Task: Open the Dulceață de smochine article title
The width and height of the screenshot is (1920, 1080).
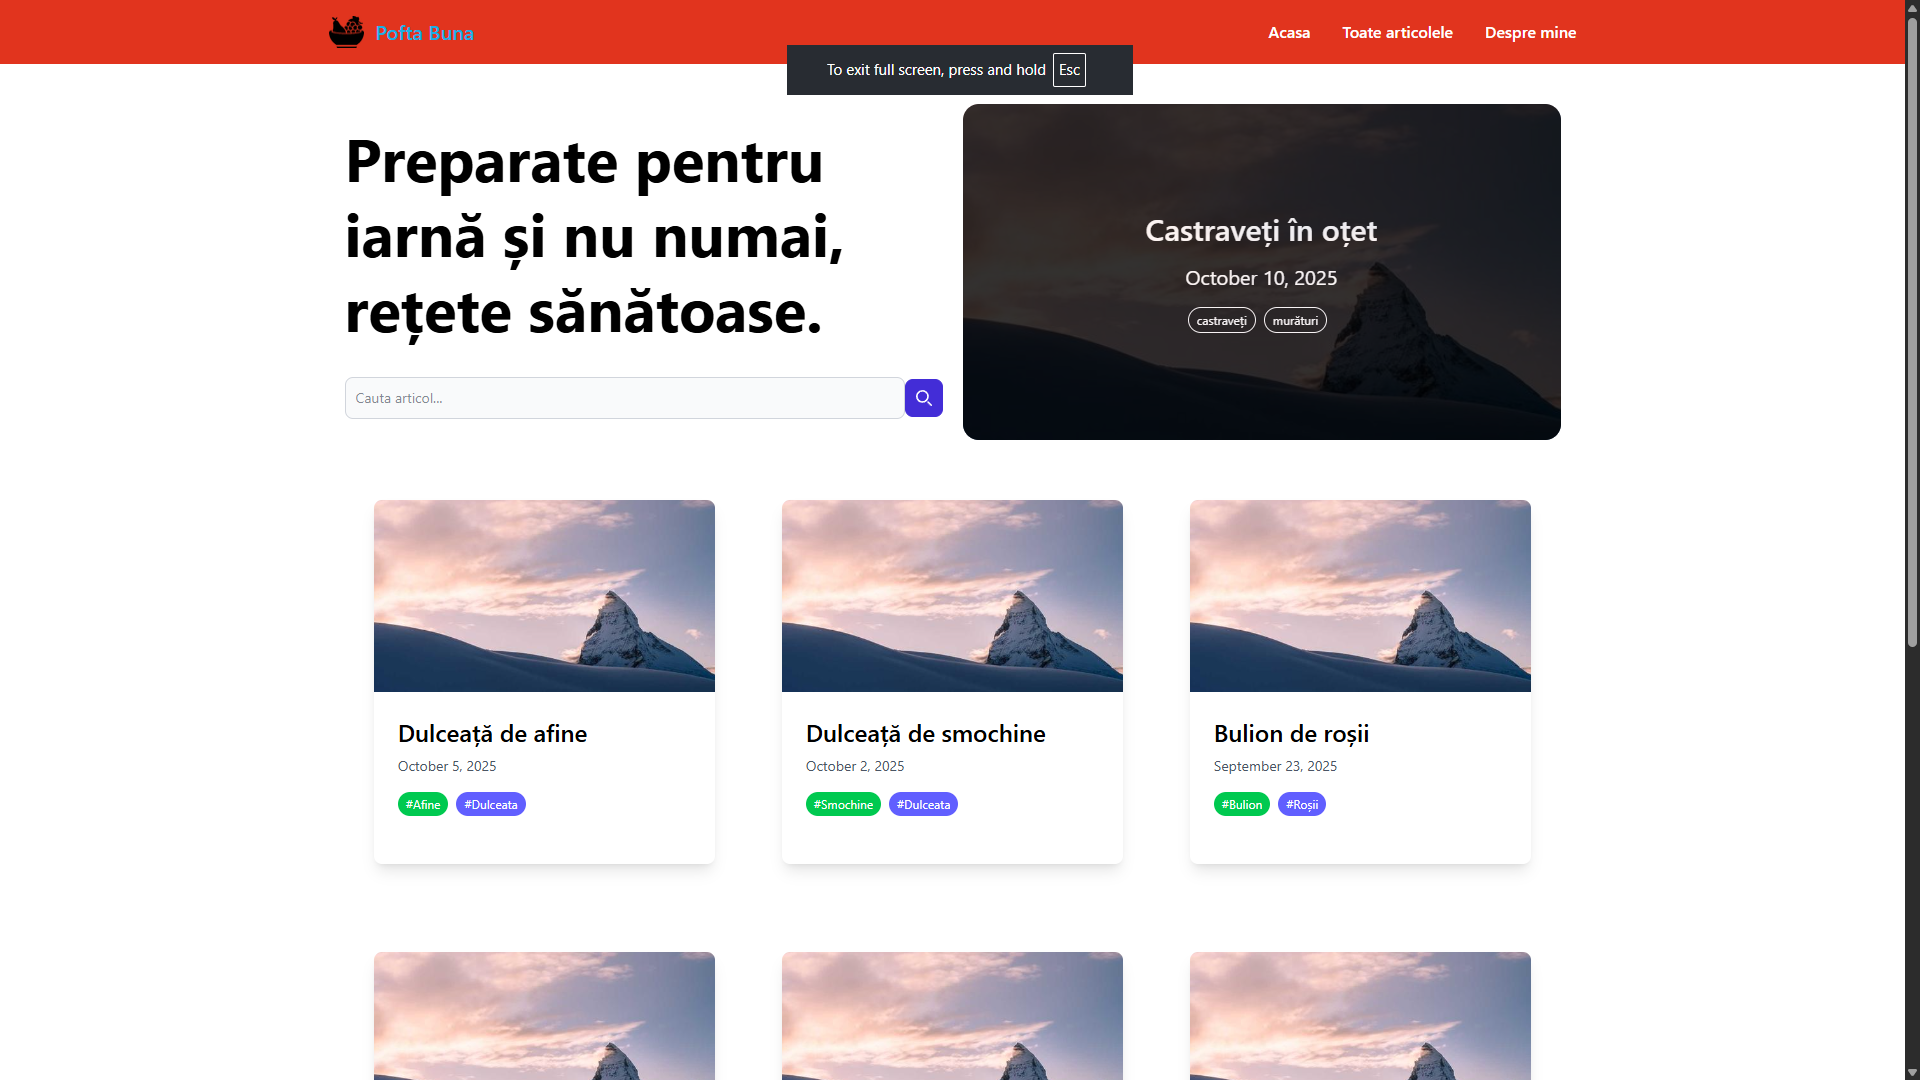Action: [x=925, y=734]
